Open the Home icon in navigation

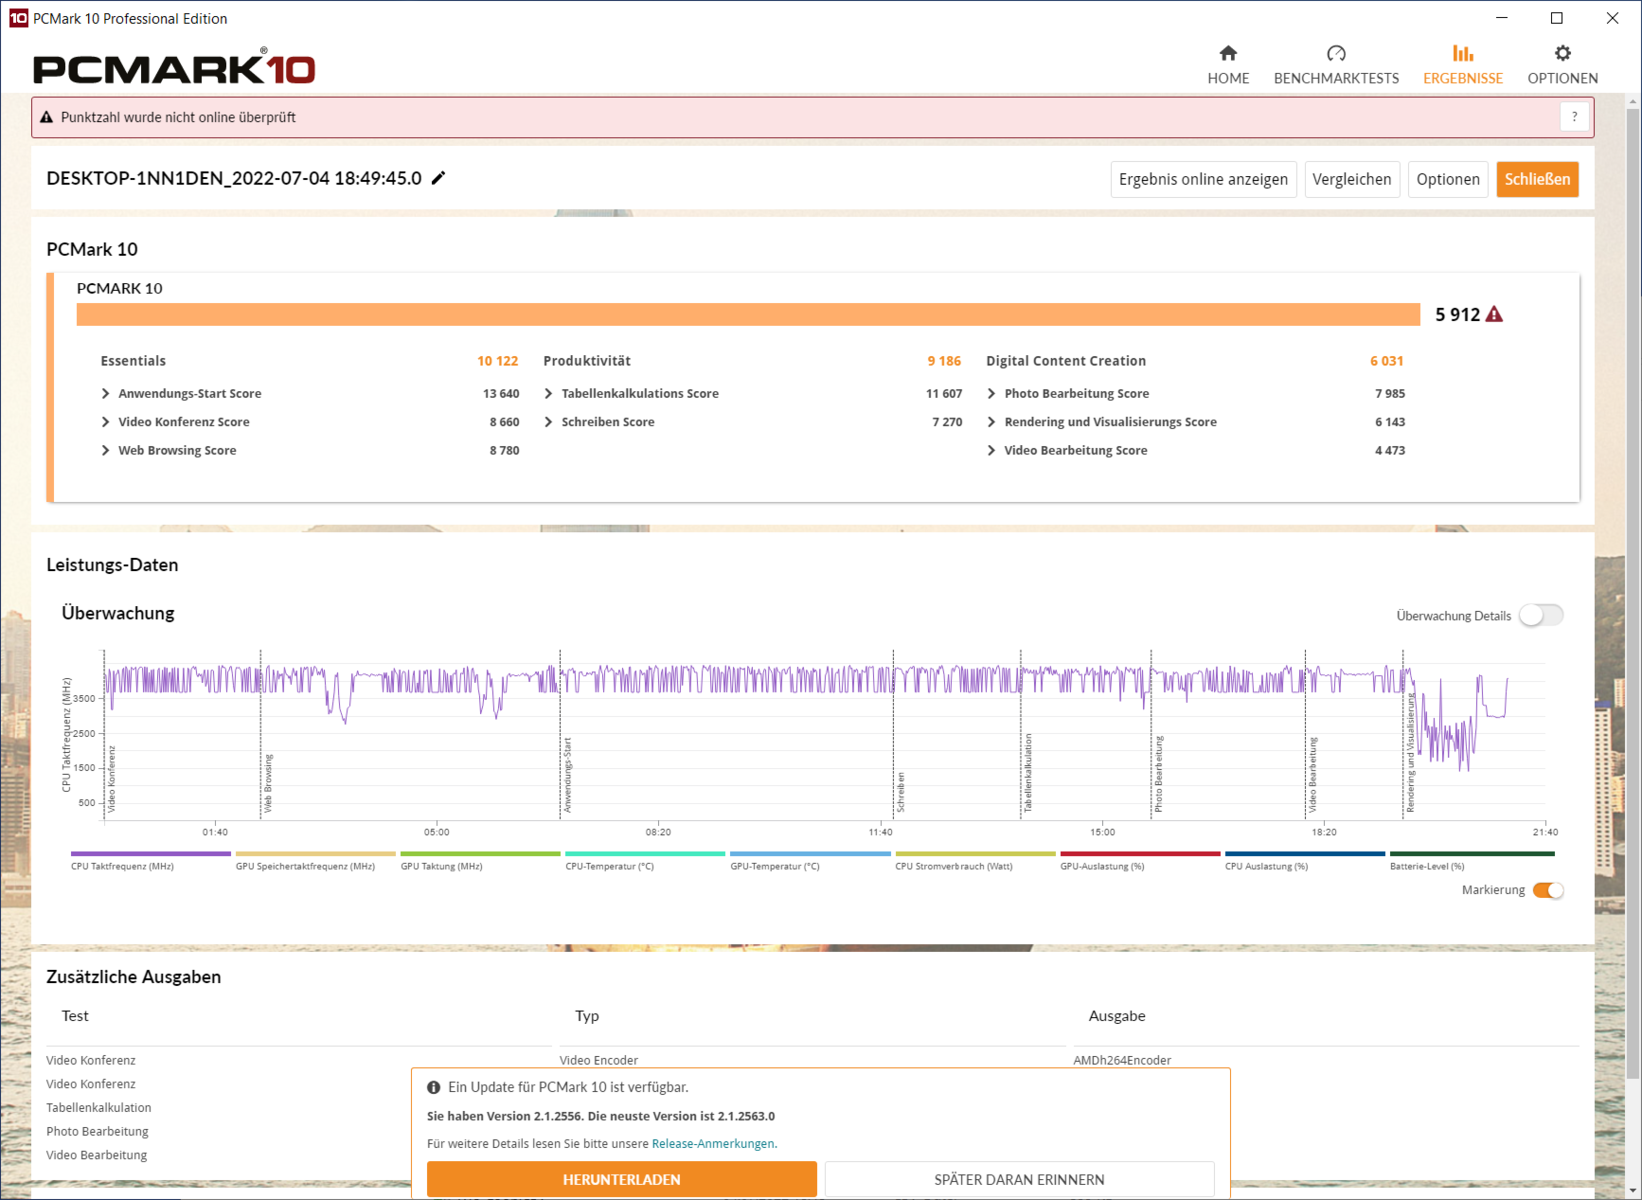[1228, 53]
